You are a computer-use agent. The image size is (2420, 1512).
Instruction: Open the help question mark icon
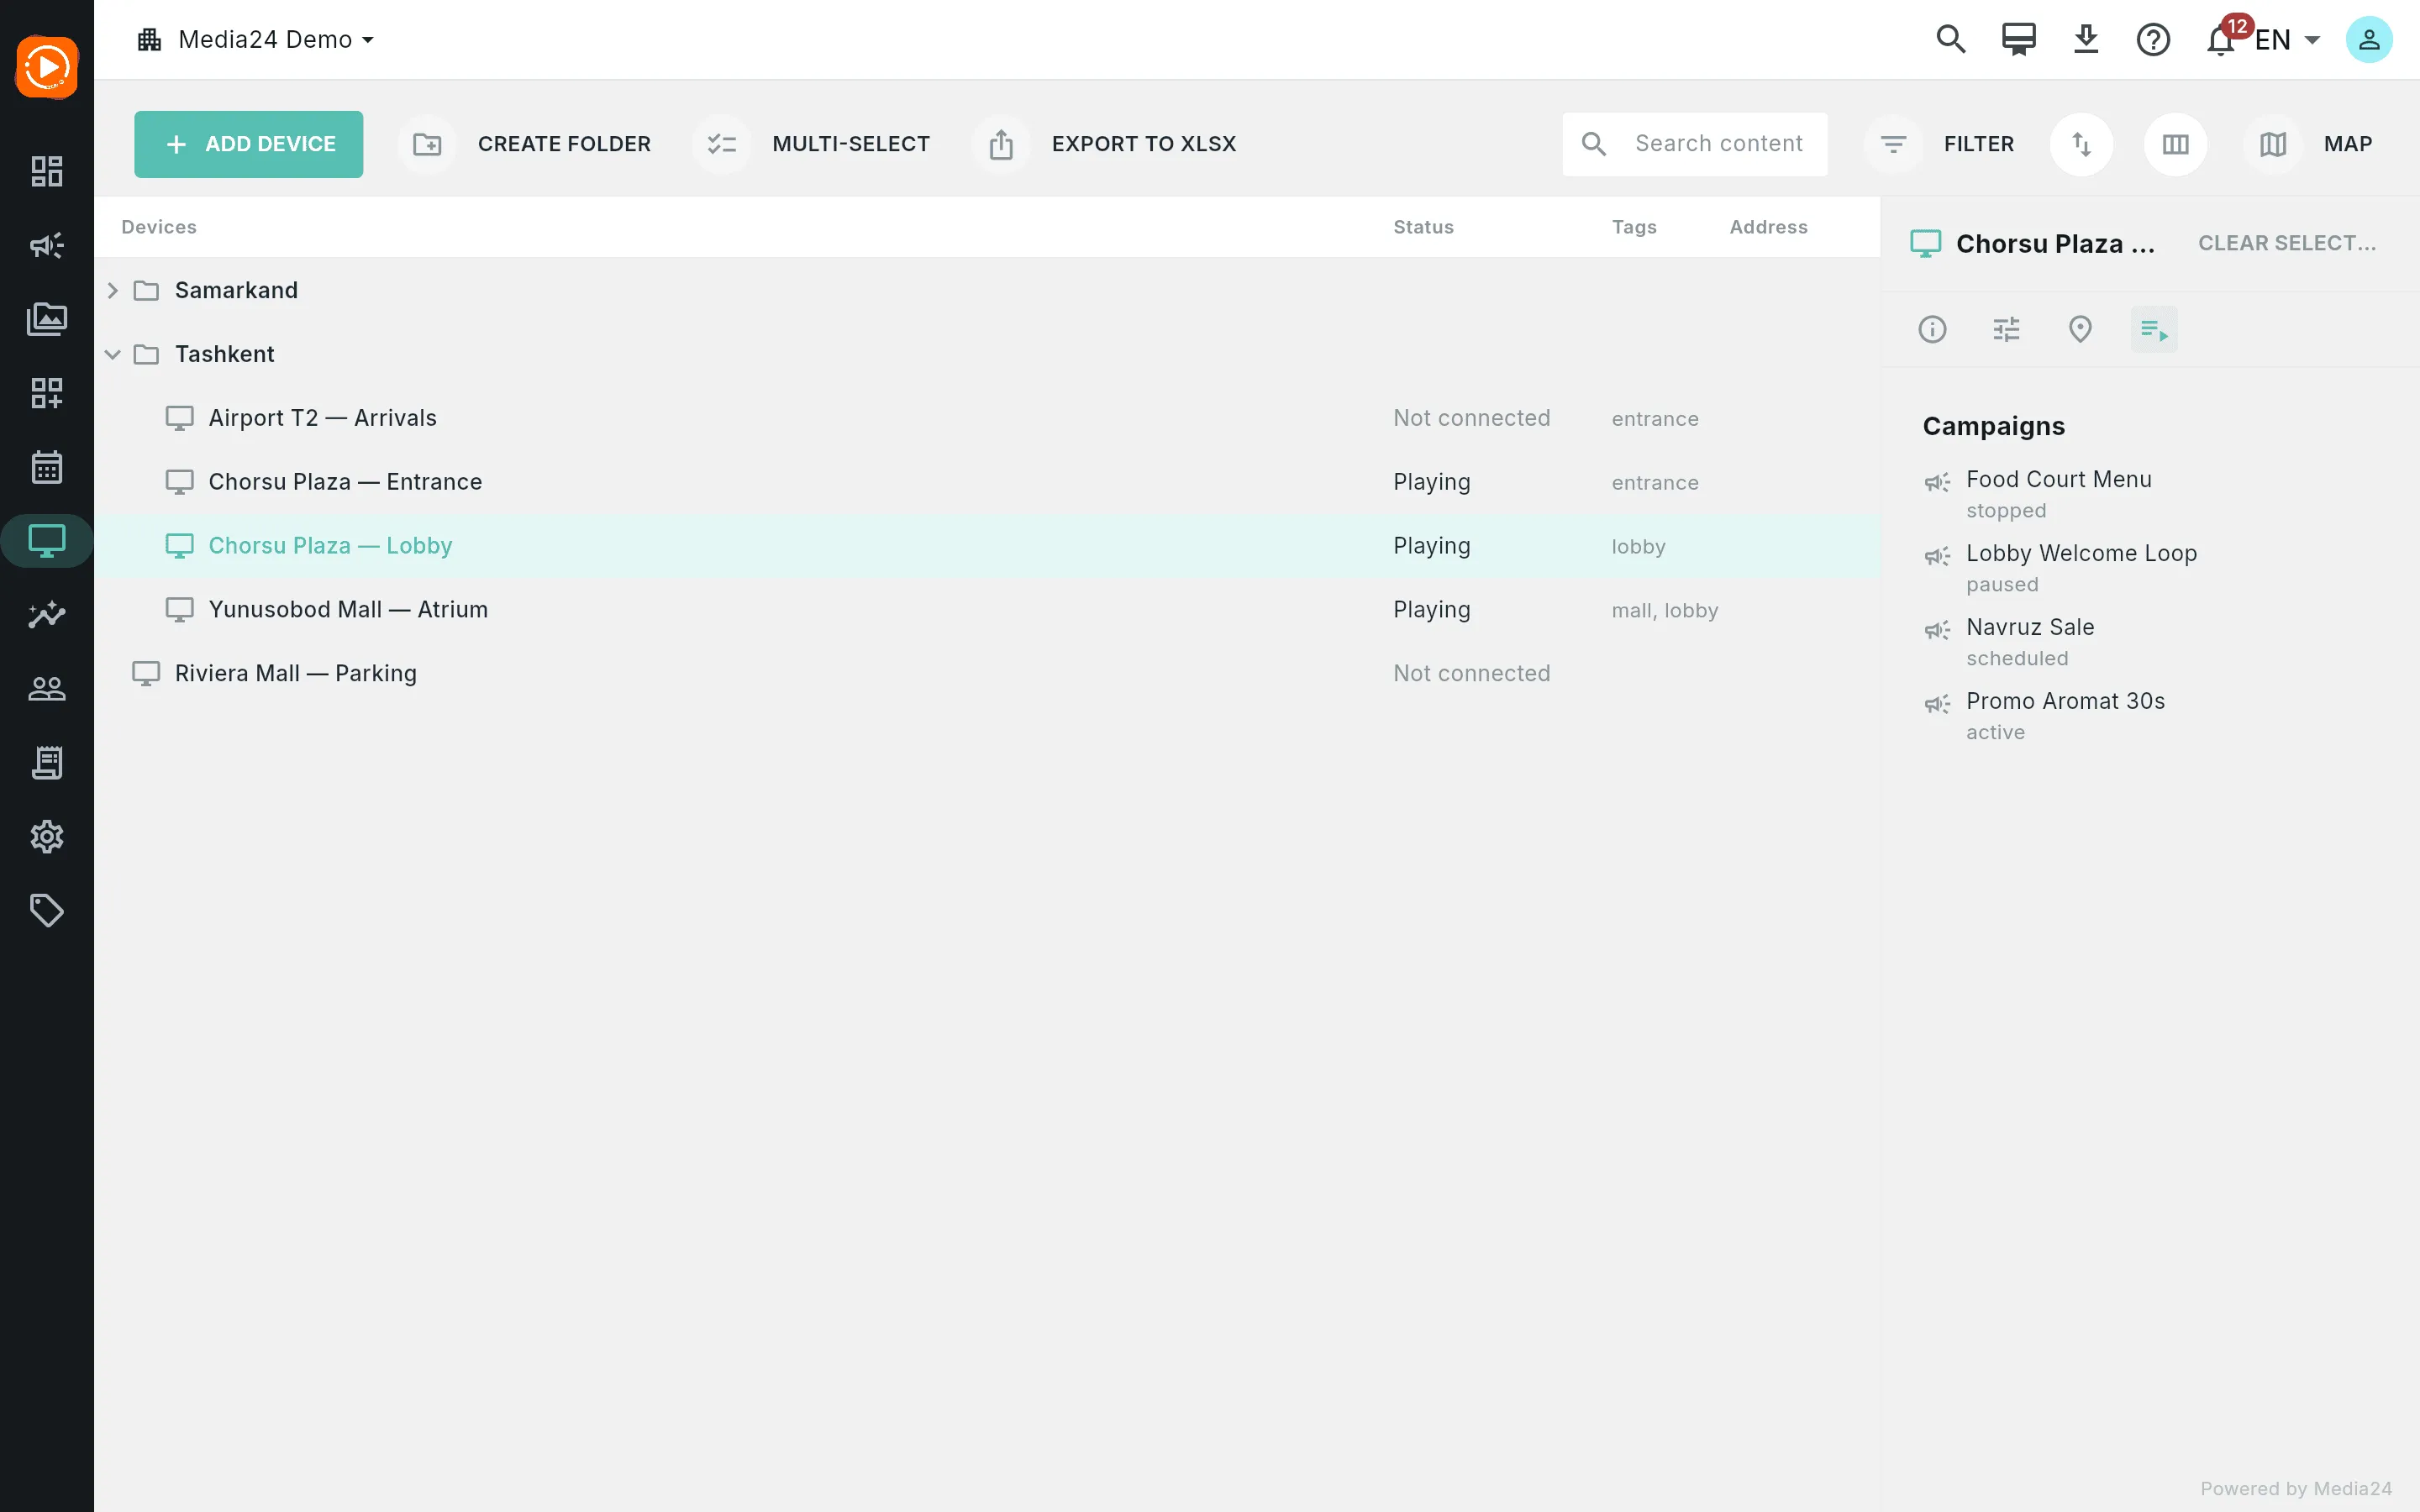coord(2153,39)
